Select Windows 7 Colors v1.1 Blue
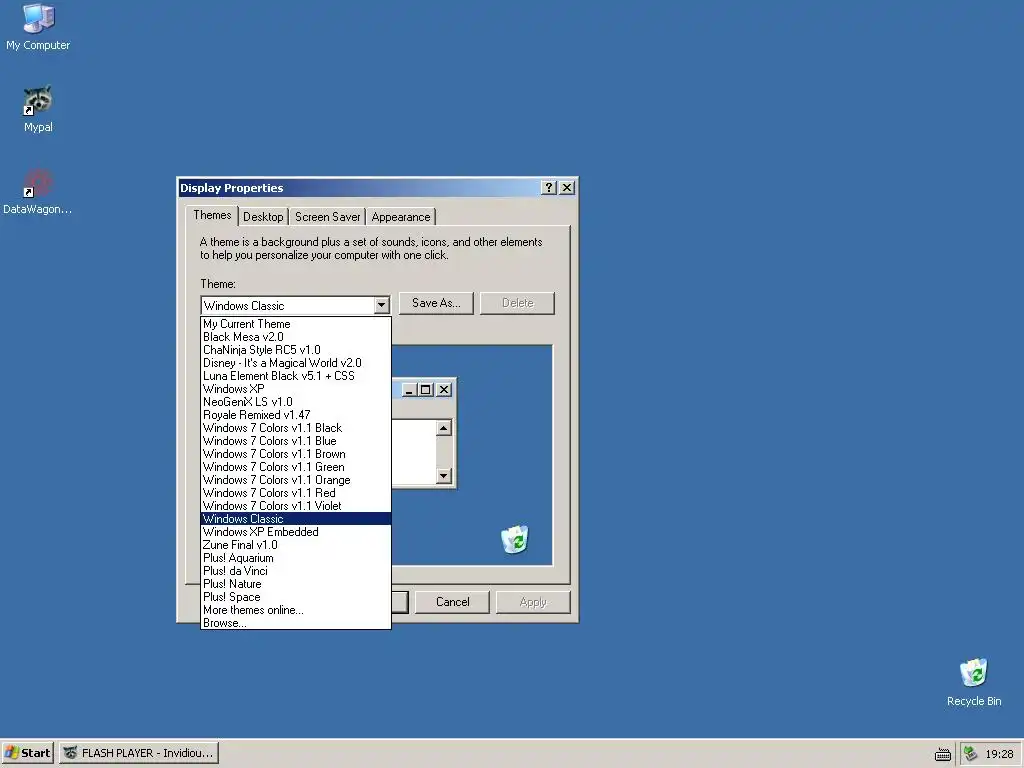The height and width of the screenshot is (768, 1024). [x=296, y=441]
